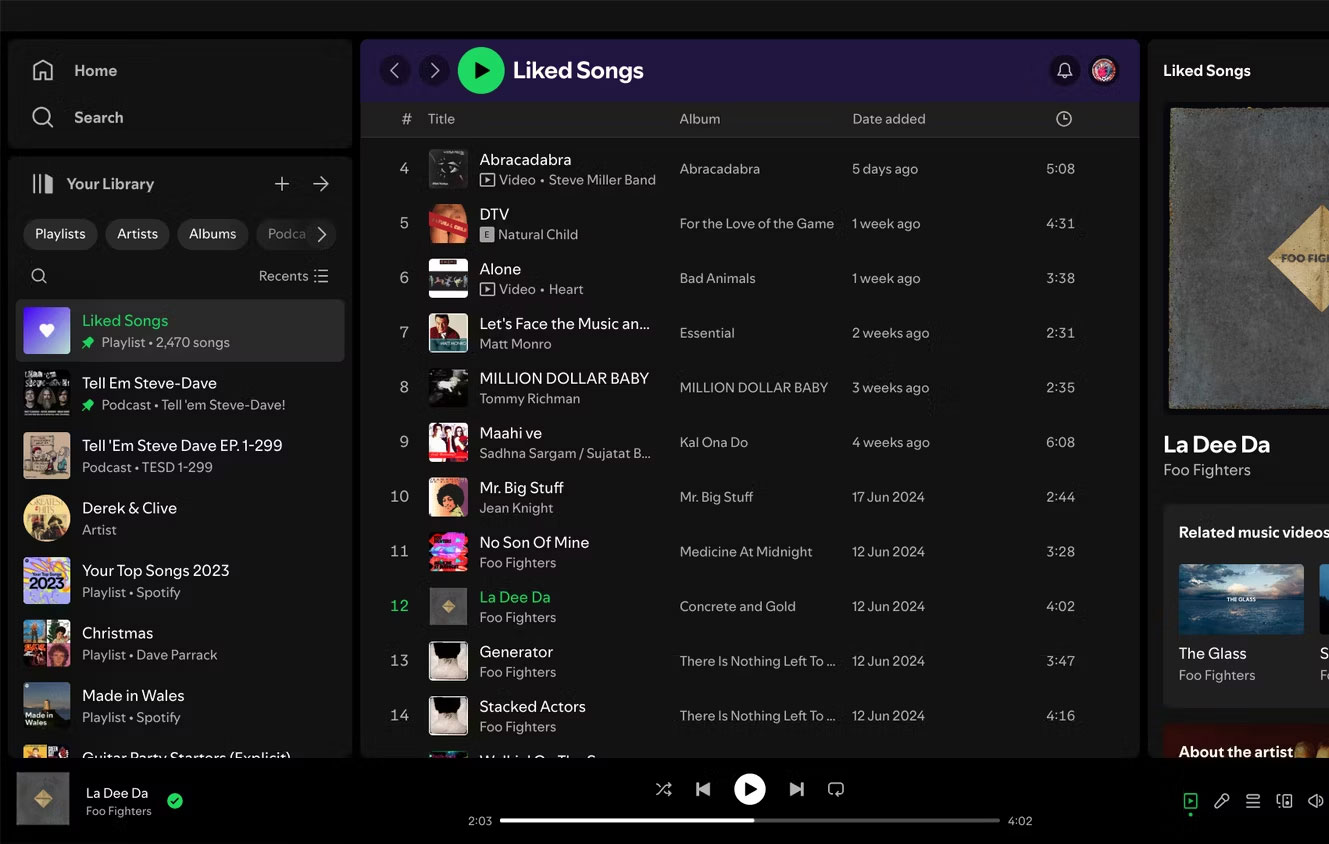This screenshot has height=844, width=1329.
Task: Expand Your Library with the arrow
Action: (x=321, y=184)
